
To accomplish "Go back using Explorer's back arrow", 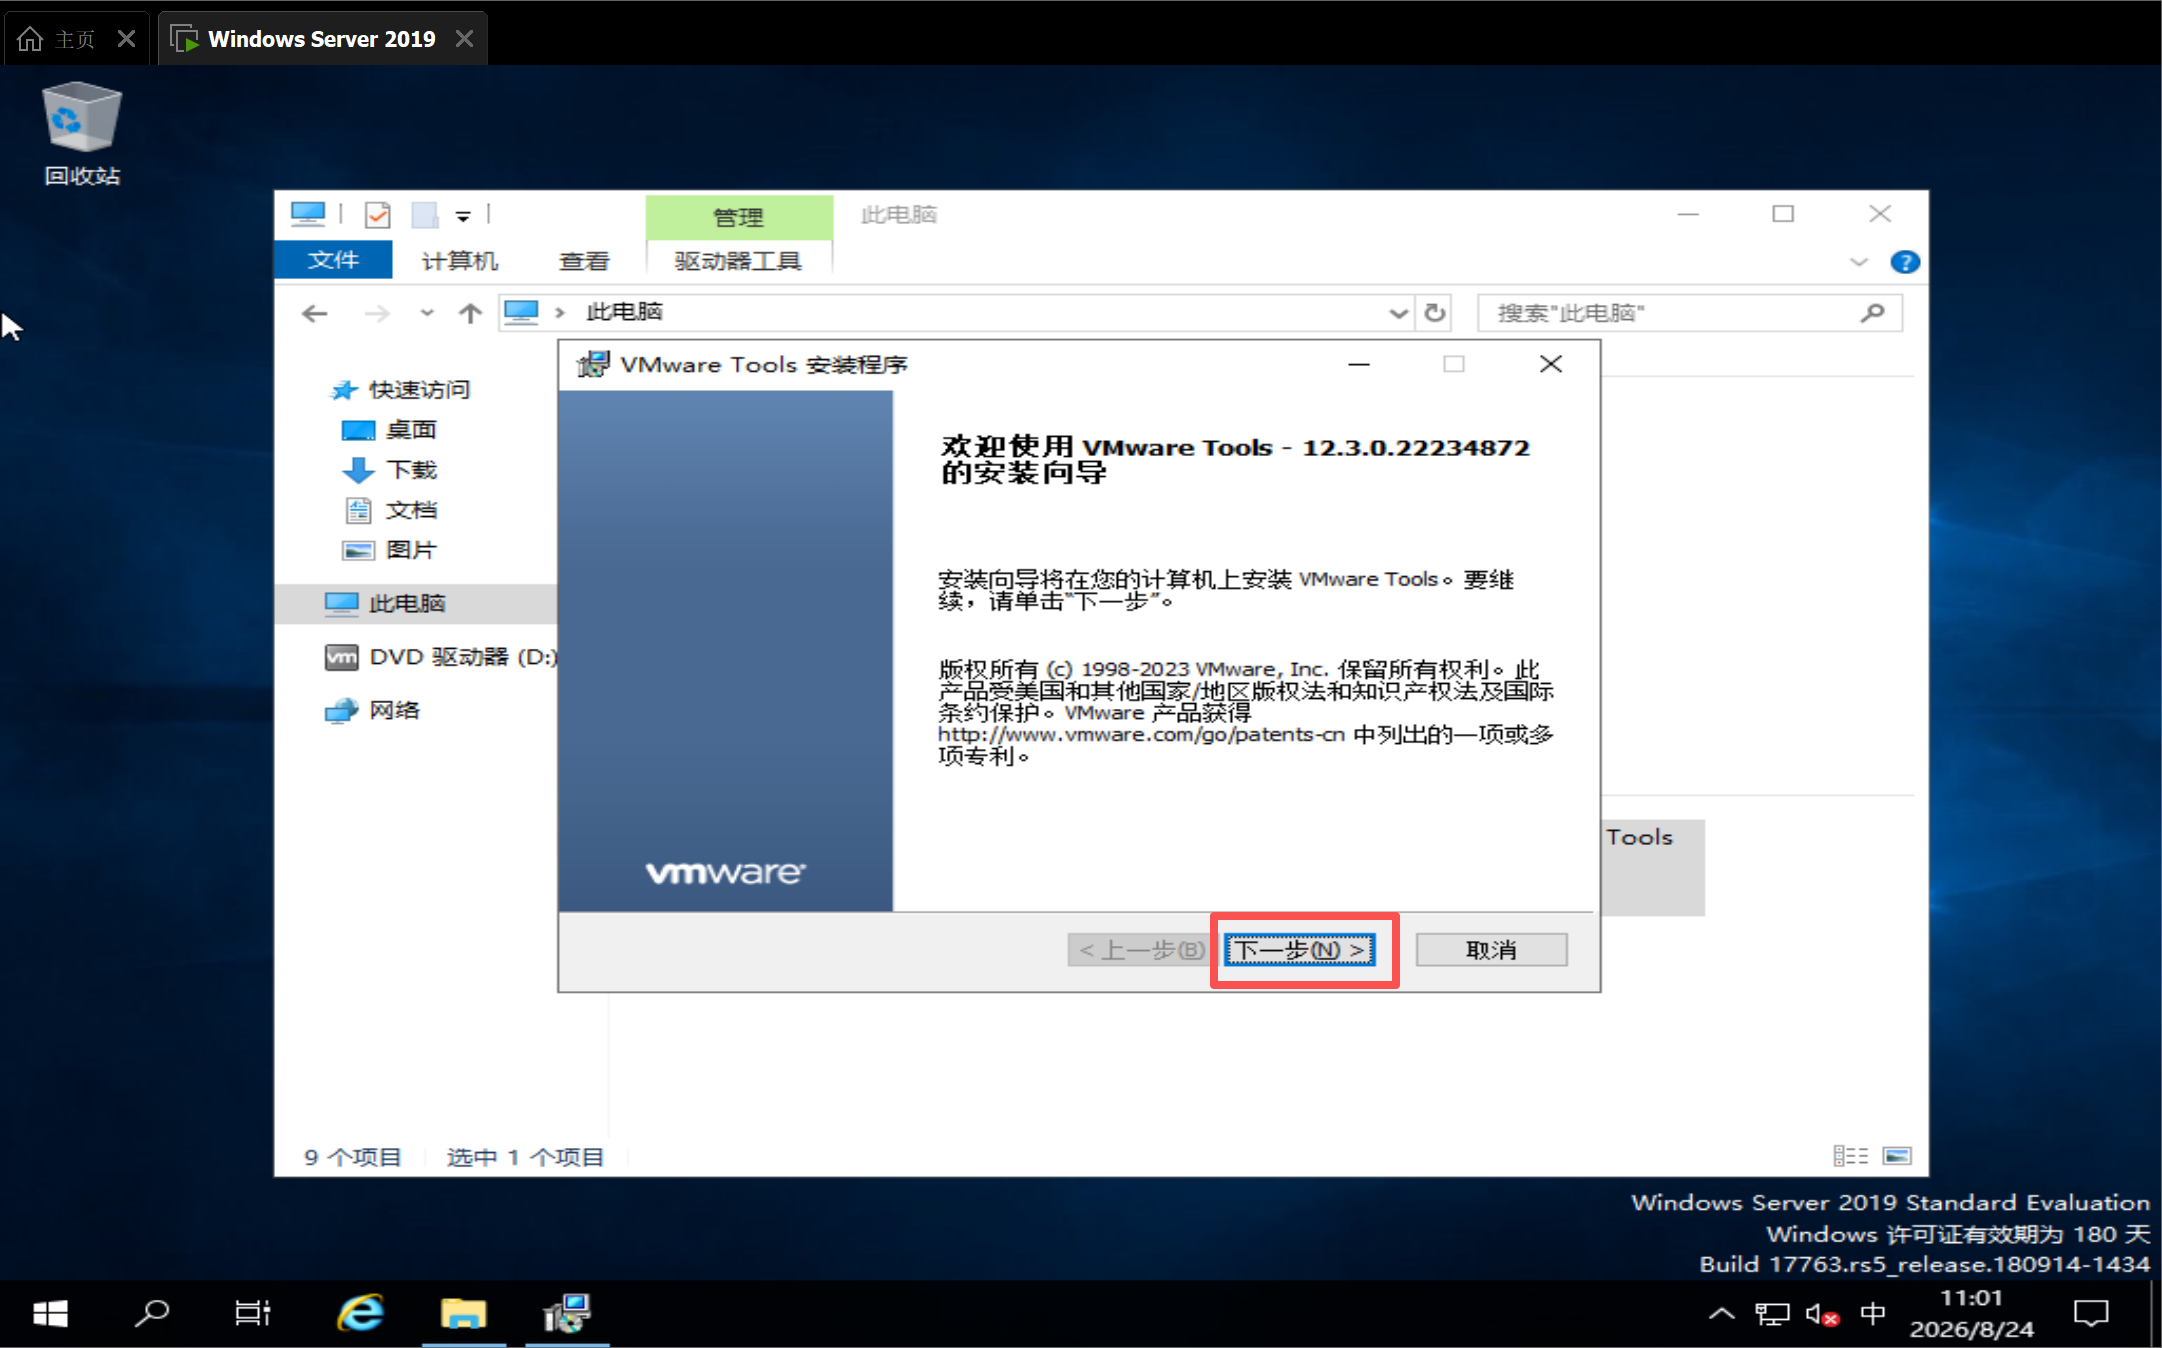I will pos(315,314).
